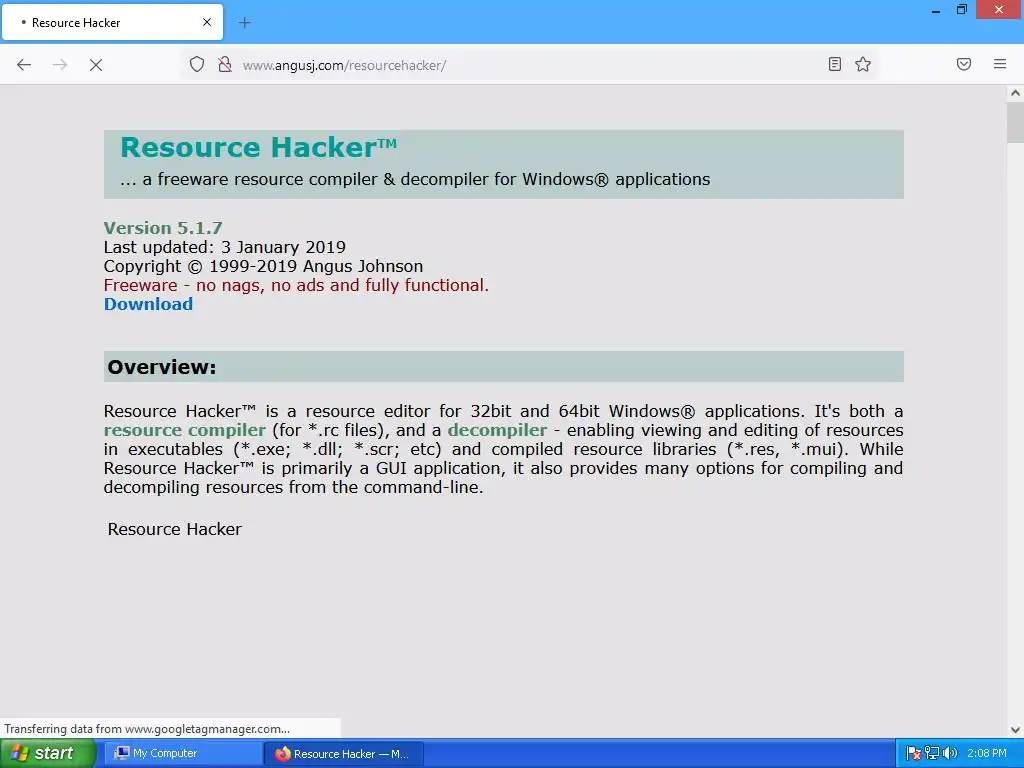Click the freeware resource compiler tagline
Screen dimensions: 1024x768
415,180
